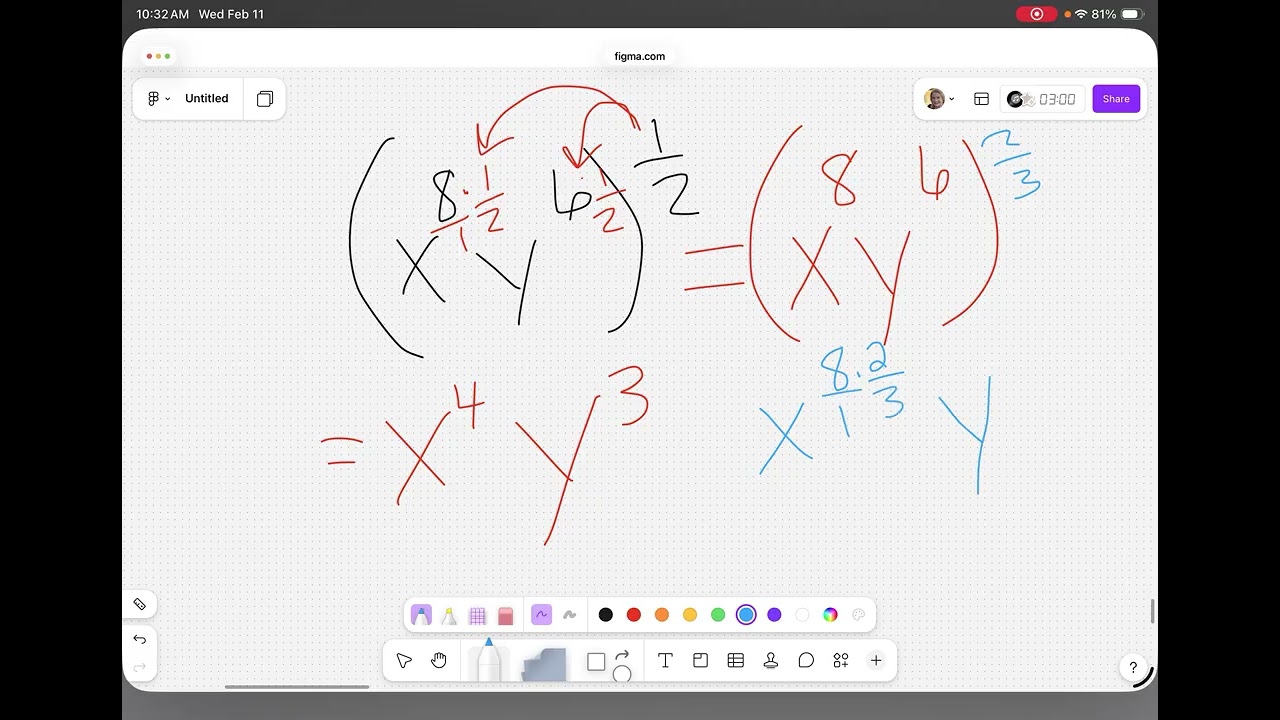Select the square shape tool
The image size is (1280, 720).
tap(596, 662)
